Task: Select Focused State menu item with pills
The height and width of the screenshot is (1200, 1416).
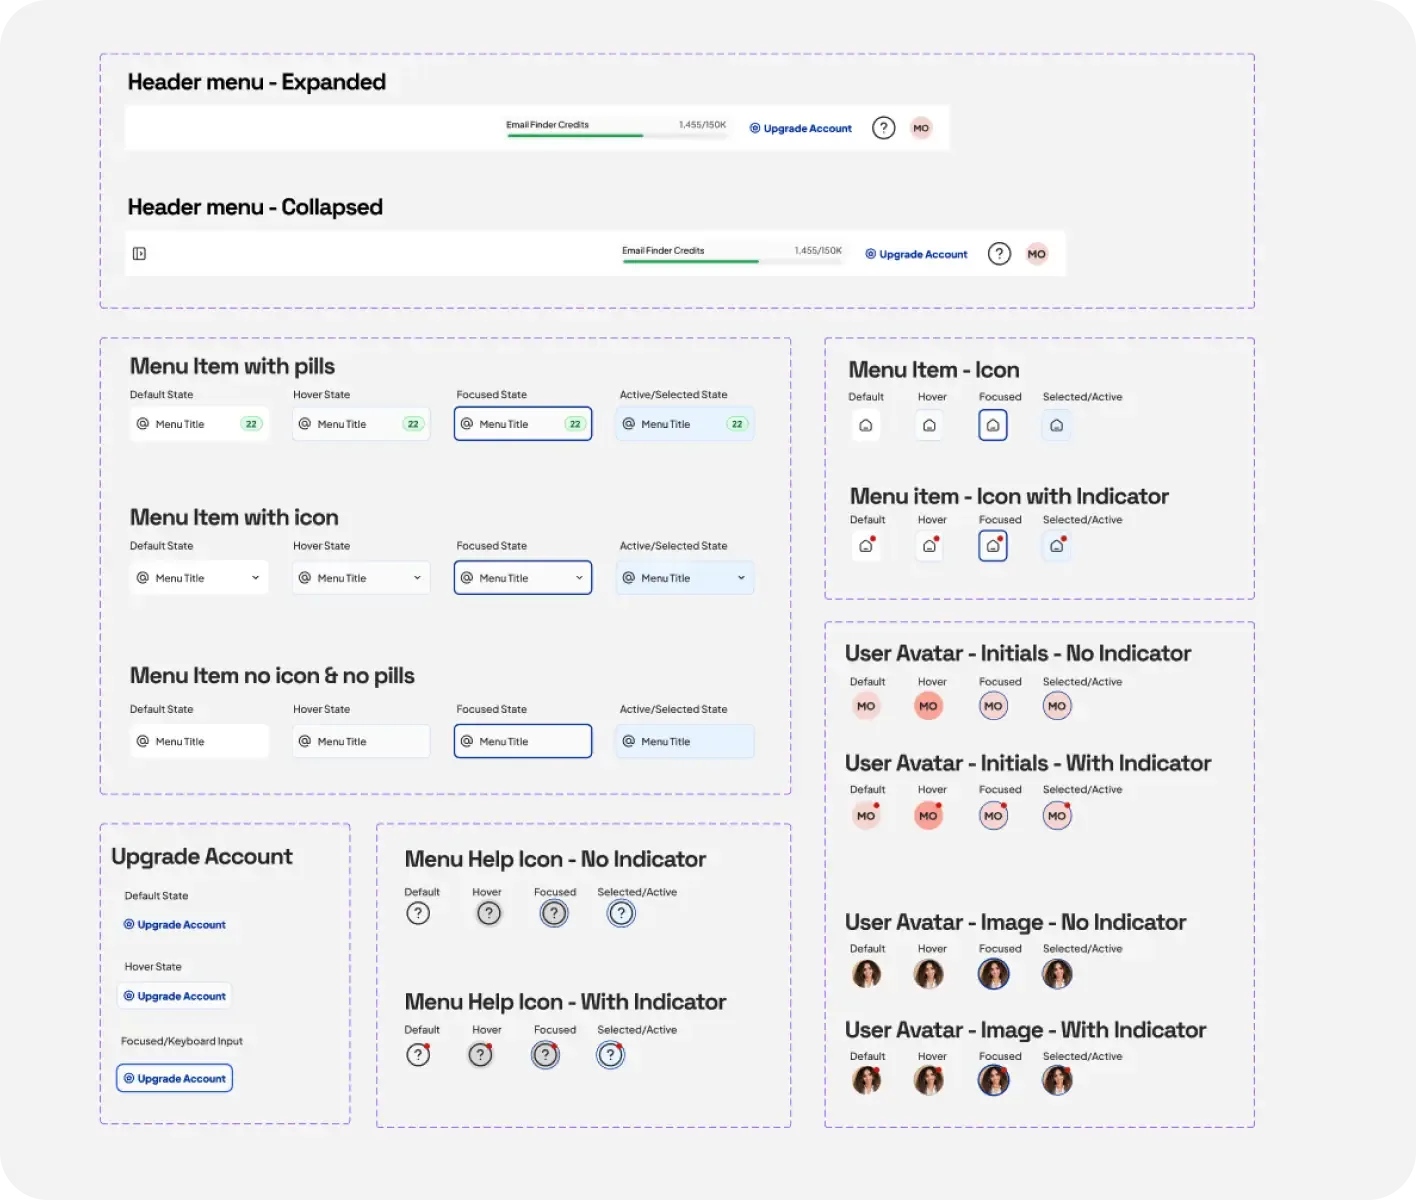Action: (x=523, y=424)
